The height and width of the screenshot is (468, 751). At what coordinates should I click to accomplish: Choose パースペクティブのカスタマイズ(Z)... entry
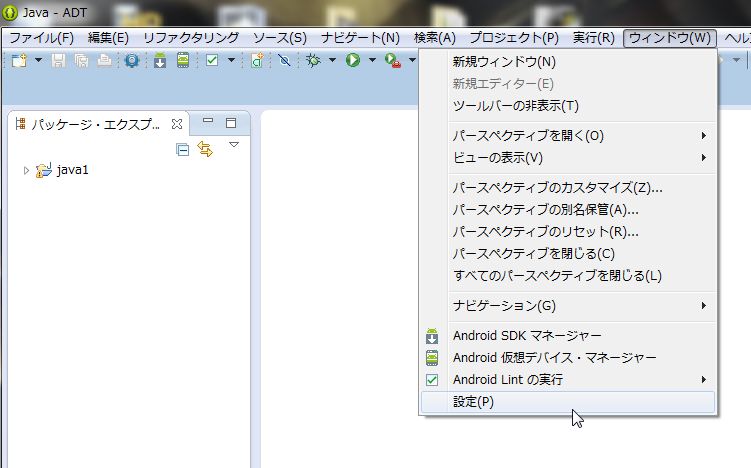click(569, 187)
